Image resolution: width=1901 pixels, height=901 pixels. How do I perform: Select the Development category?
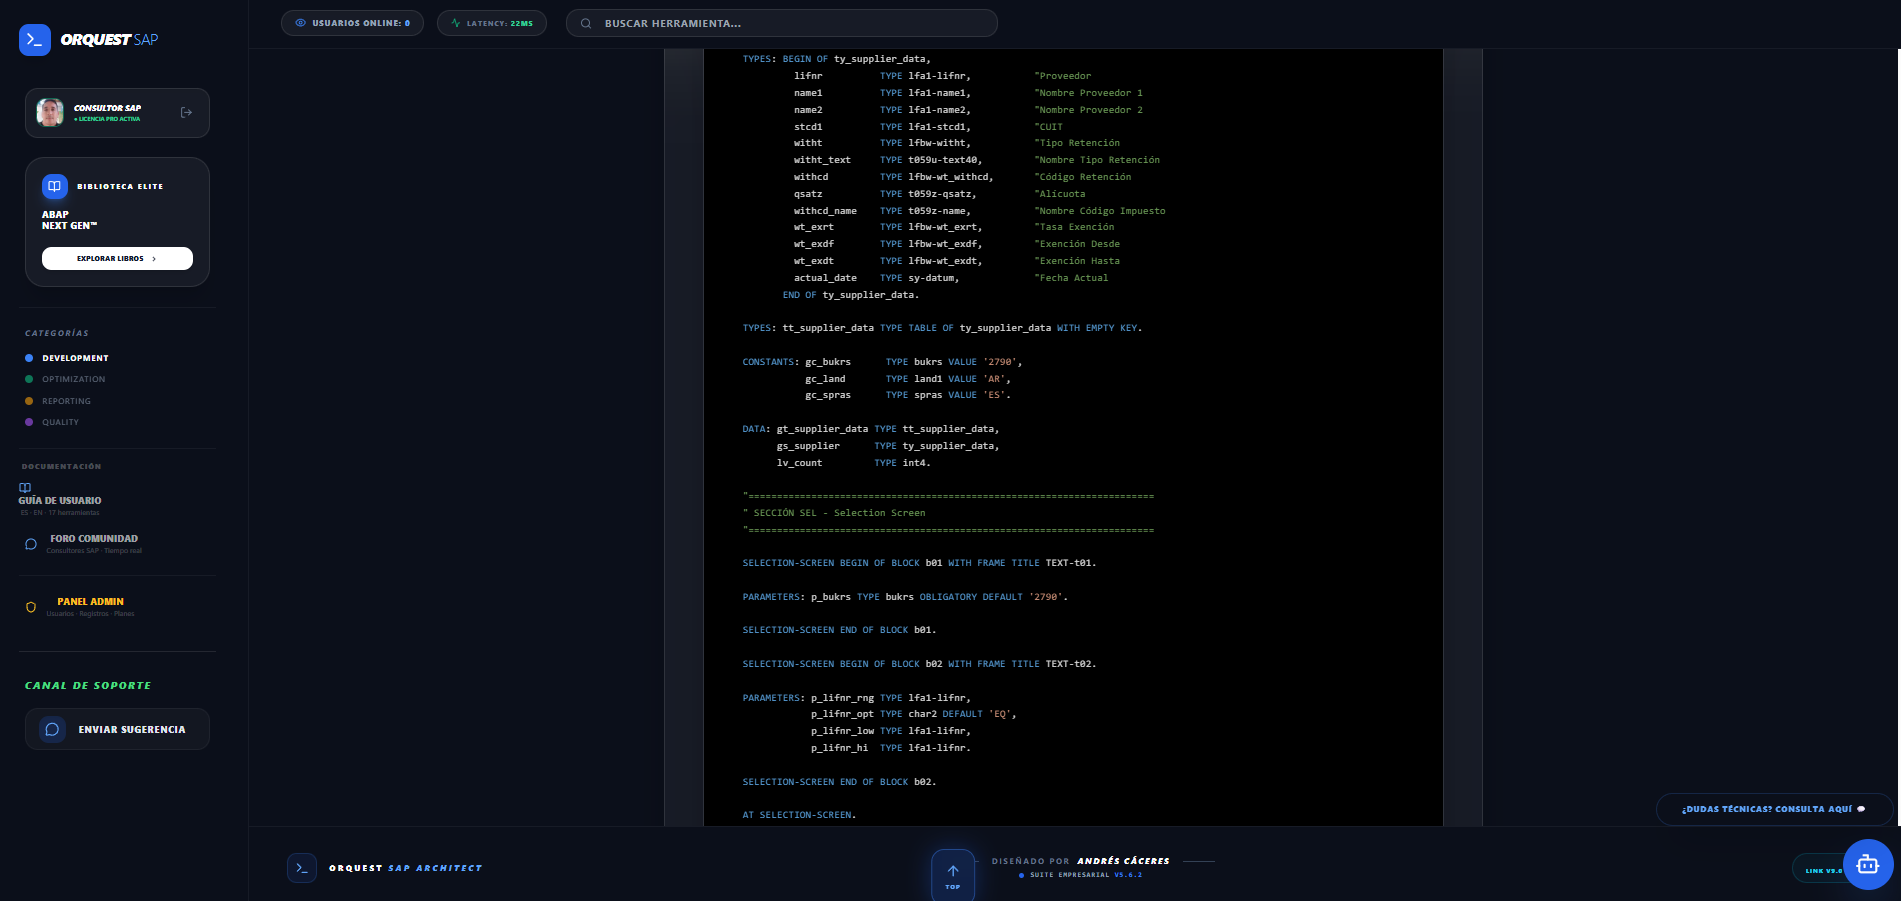coord(74,358)
